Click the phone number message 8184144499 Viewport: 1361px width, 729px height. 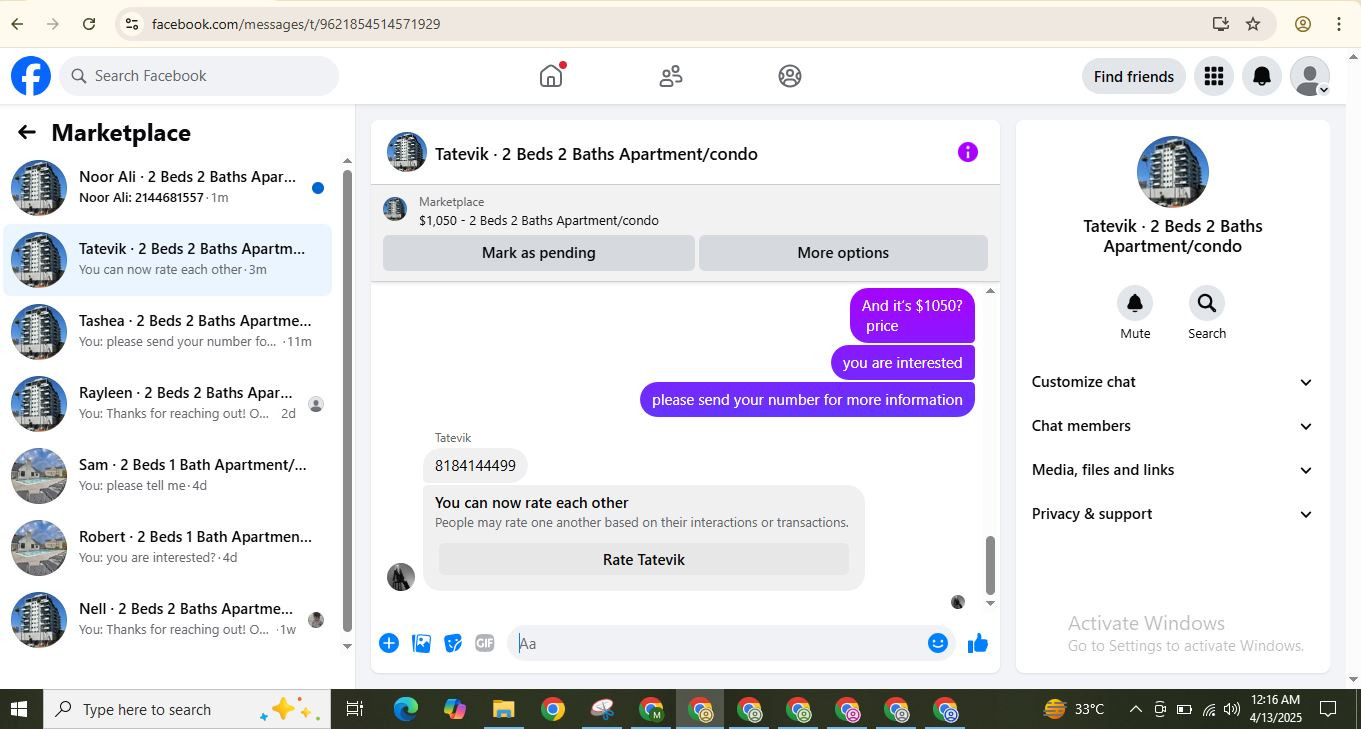coord(476,466)
